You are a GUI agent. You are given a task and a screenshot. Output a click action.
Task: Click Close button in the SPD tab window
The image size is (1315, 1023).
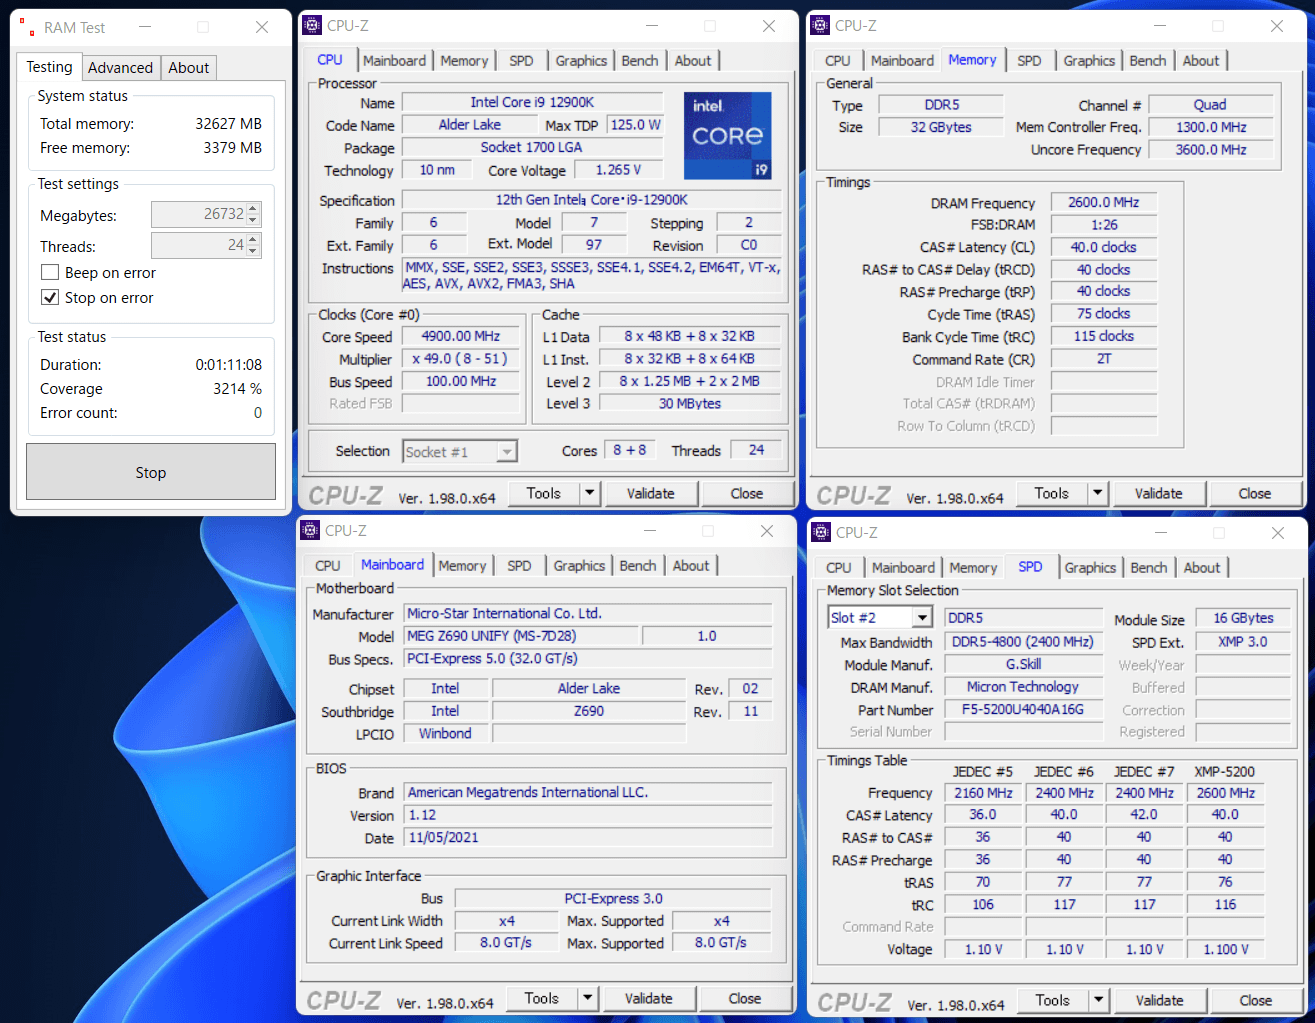(1256, 1000)
